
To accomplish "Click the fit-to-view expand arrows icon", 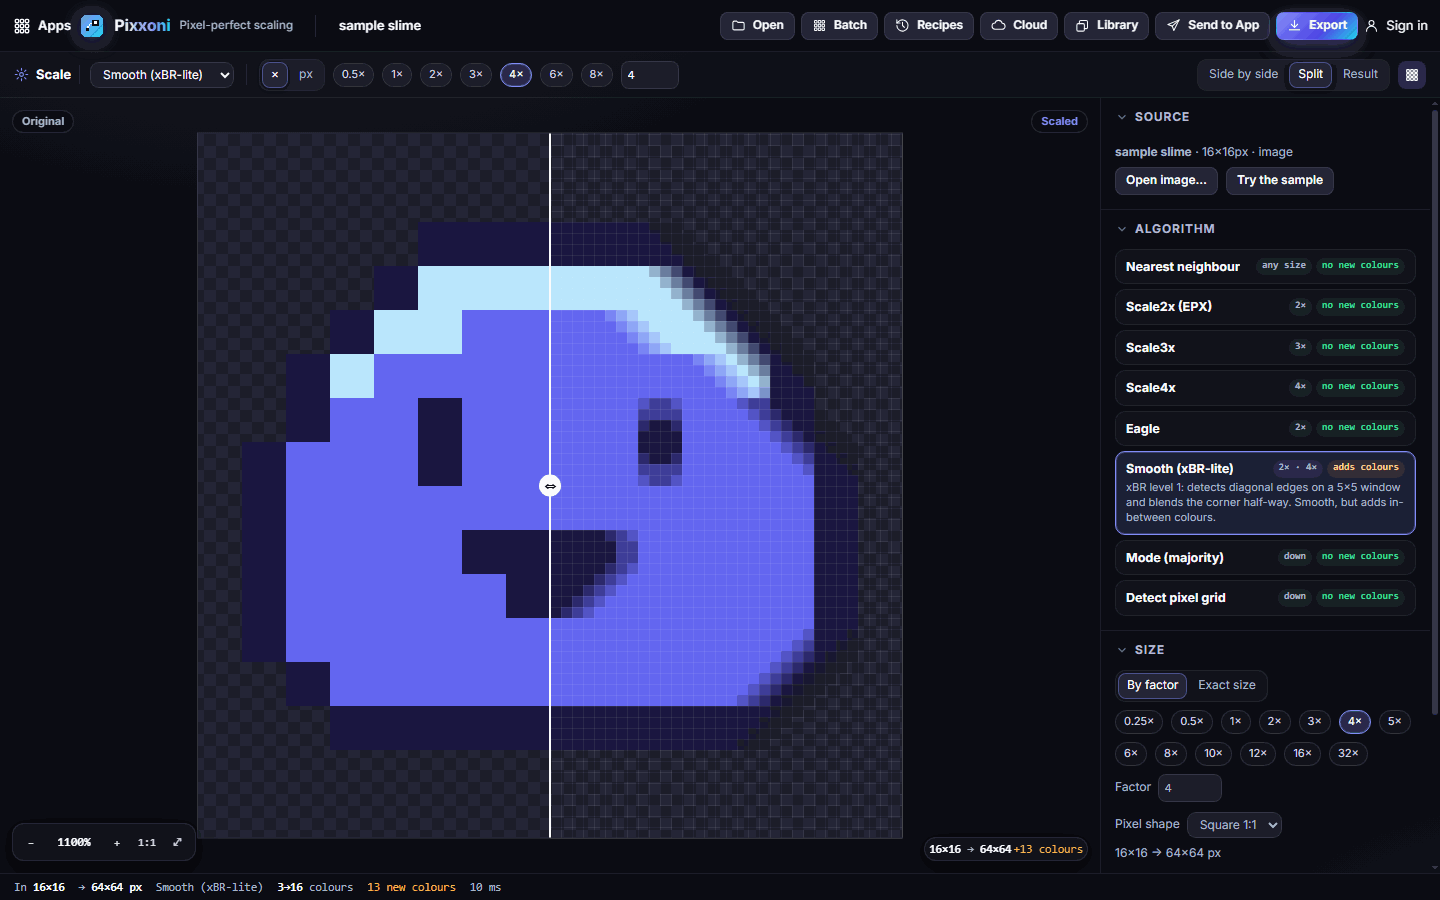I will click(x=177, y=843).
